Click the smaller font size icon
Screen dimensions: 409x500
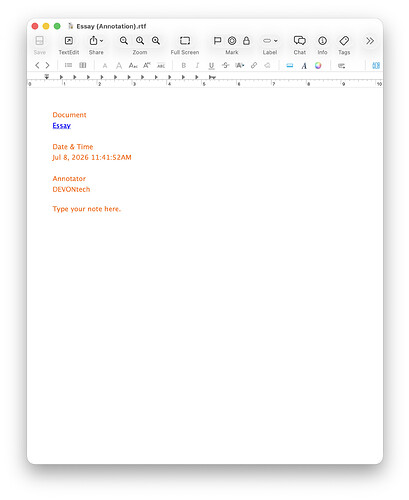105,66
